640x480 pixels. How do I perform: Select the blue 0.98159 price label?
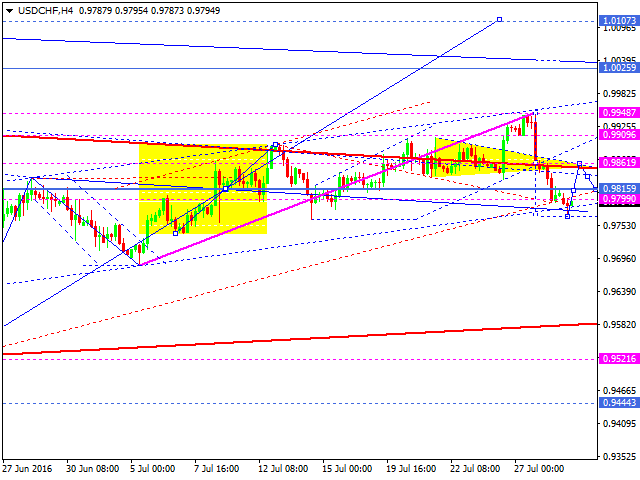(x=619, y=189)
